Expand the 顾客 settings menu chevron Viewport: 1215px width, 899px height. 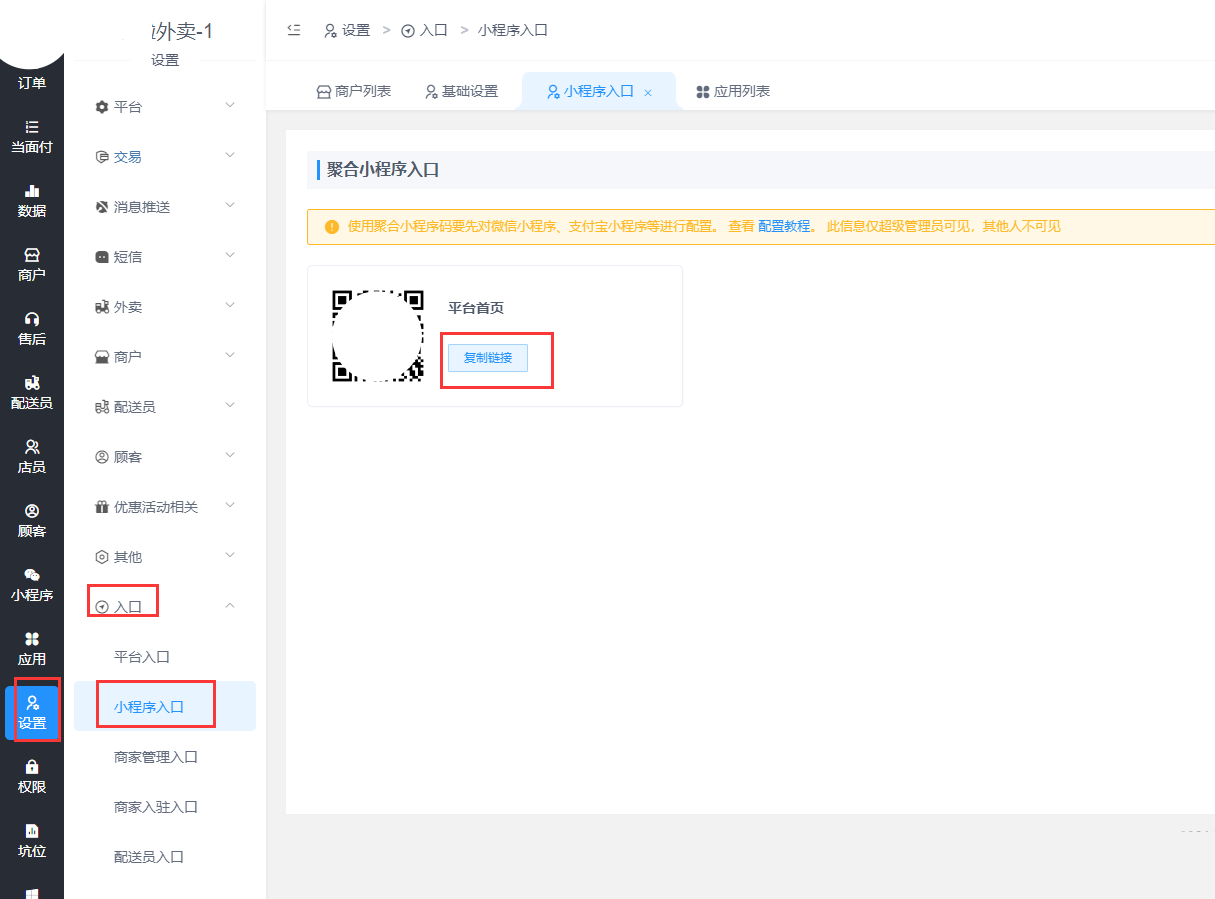coord(230,455)
